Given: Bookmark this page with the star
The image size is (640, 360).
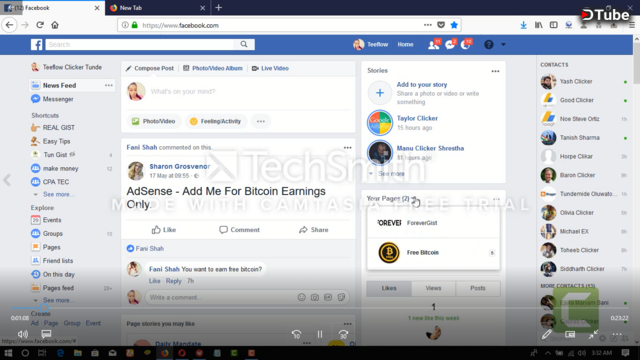Looking at the screenshot, I should coord(454,25).
